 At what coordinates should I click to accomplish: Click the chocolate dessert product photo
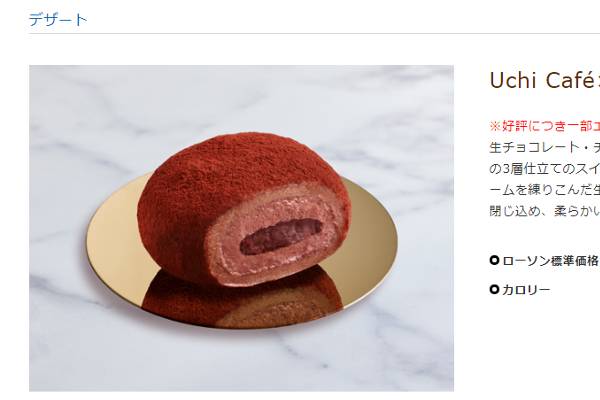tap(241, 228)
